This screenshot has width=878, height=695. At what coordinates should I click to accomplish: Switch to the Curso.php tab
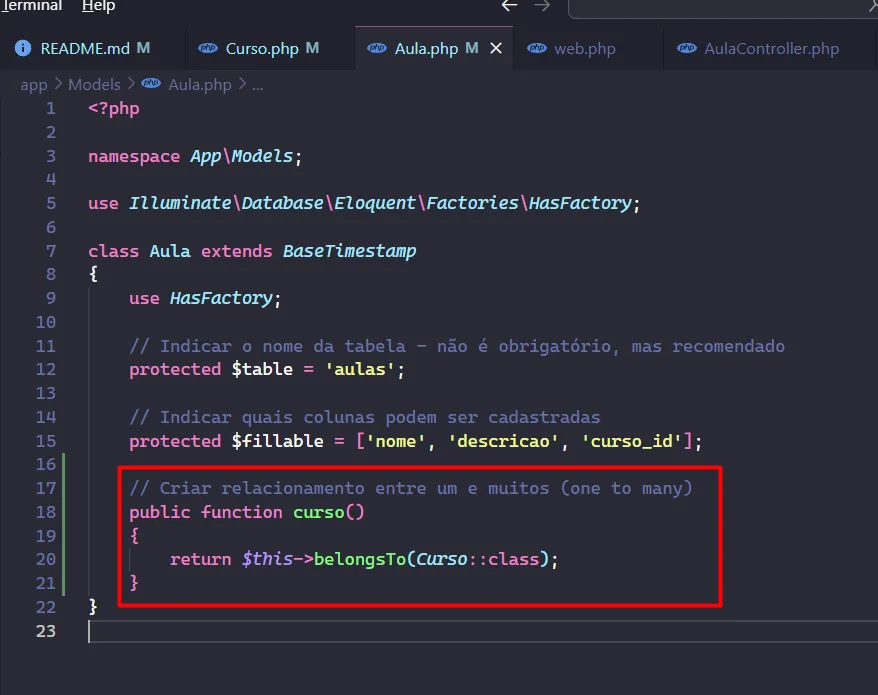(x=261, y=48)
